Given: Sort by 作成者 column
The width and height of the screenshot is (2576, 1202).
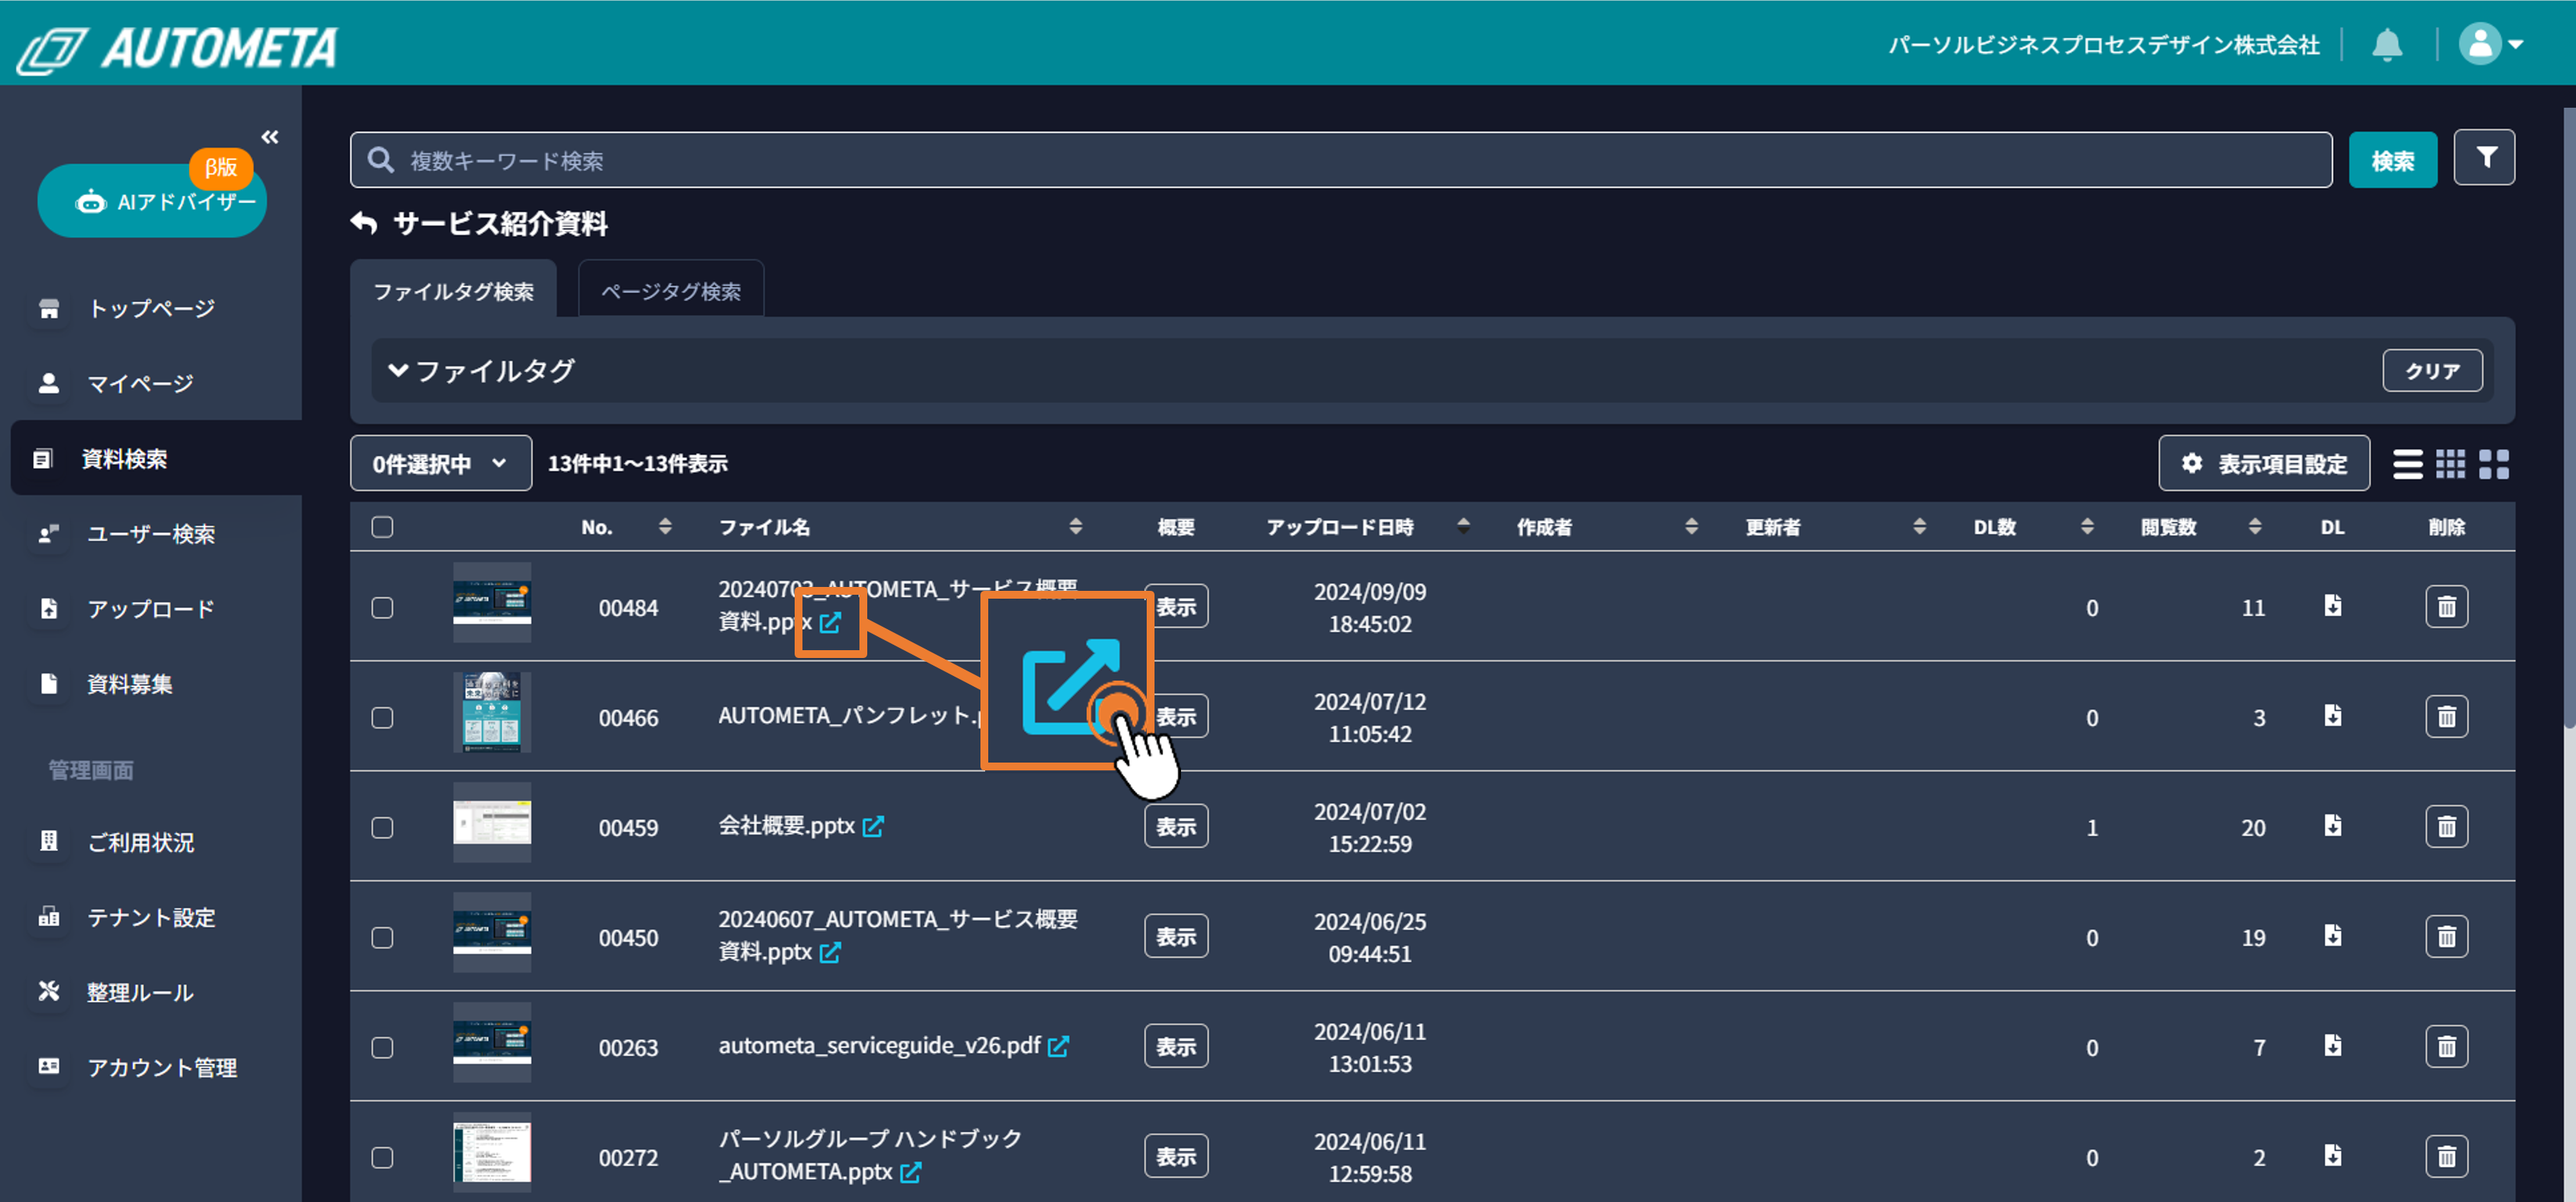Looking at the screenshot, I should 1691,527.
